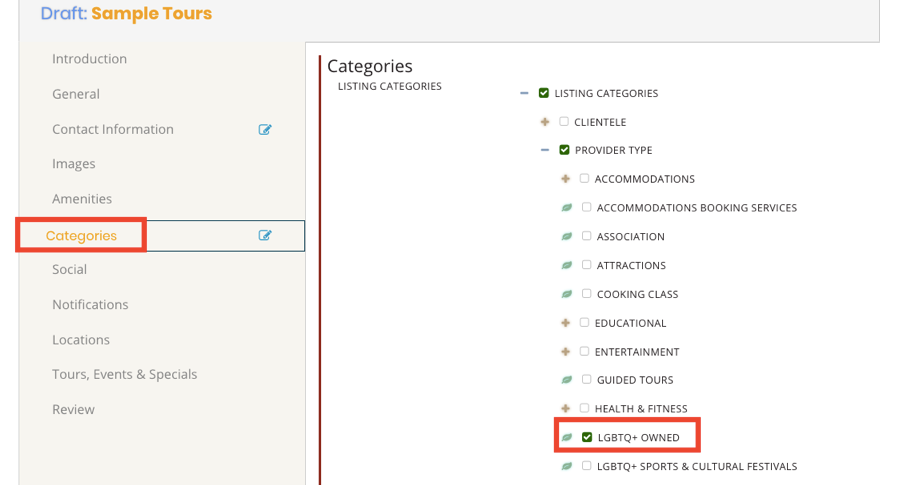Tick the Attractions checkbox

pos(587,264)
